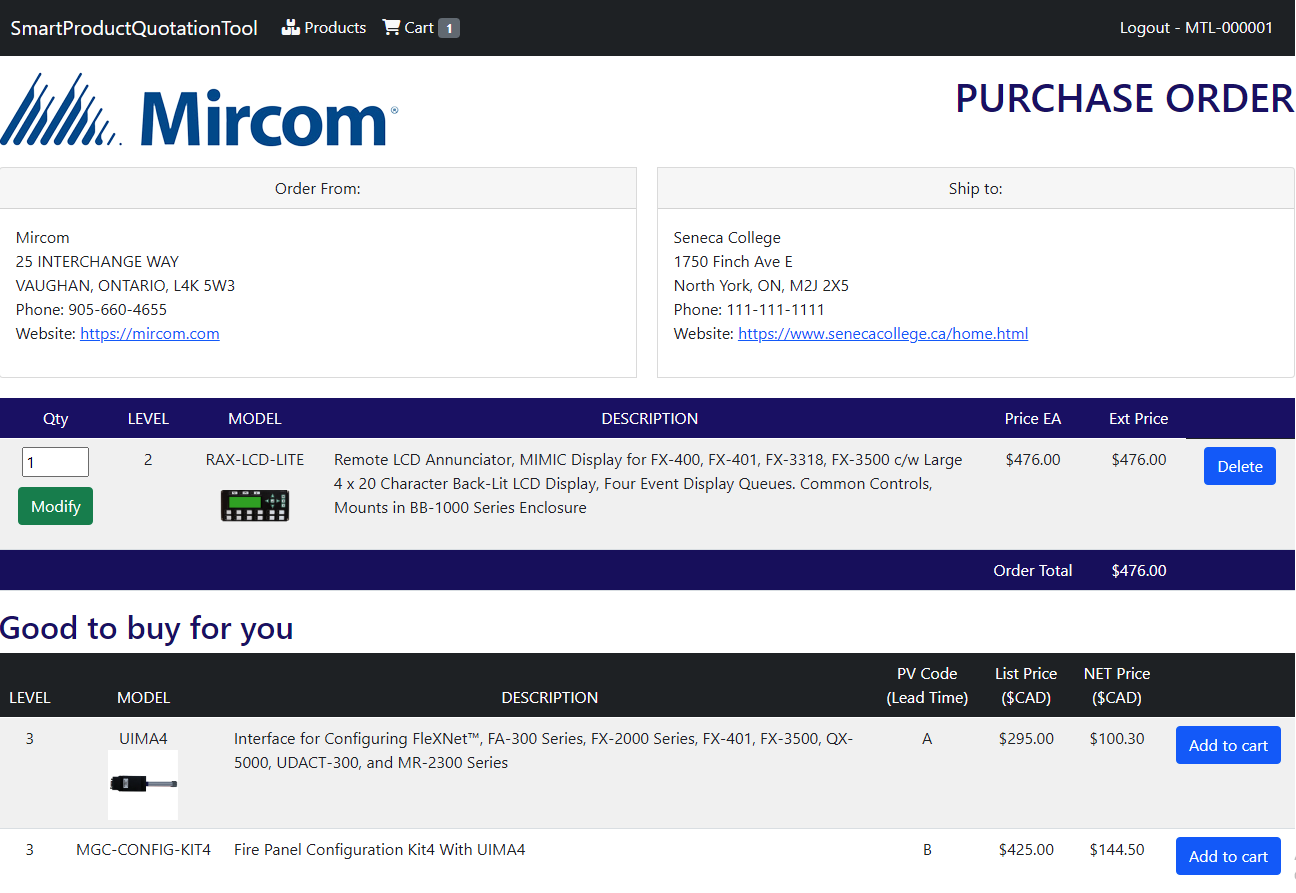Click the MGC-CONFIG-KIT4 model name
Image resolution: width=1296 pixels, height=893 pixels.
click(143, 850)
